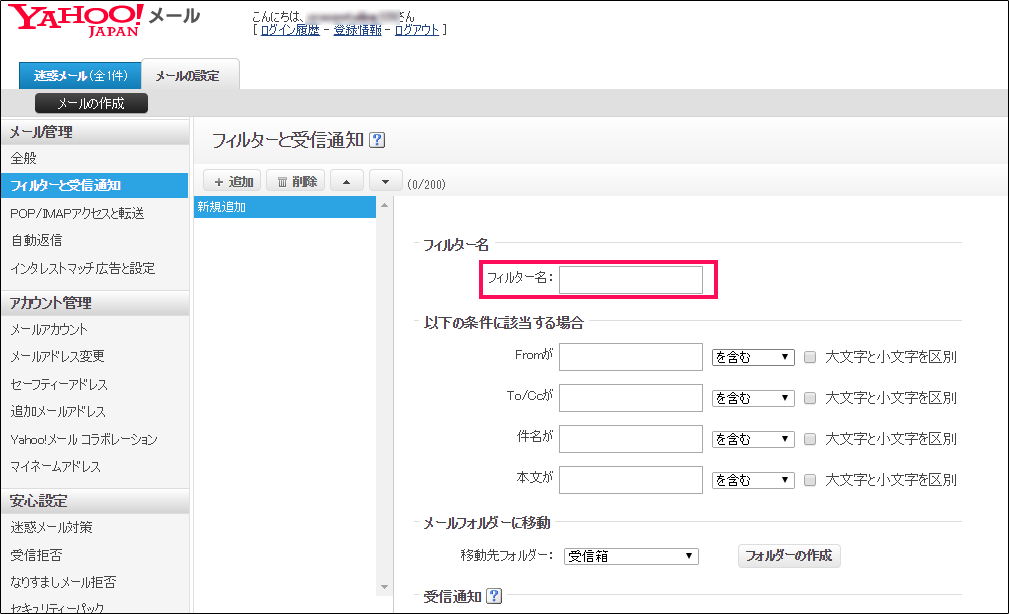Enable 大文字と小文字を区別 for the From condition

tap(810, 356)
